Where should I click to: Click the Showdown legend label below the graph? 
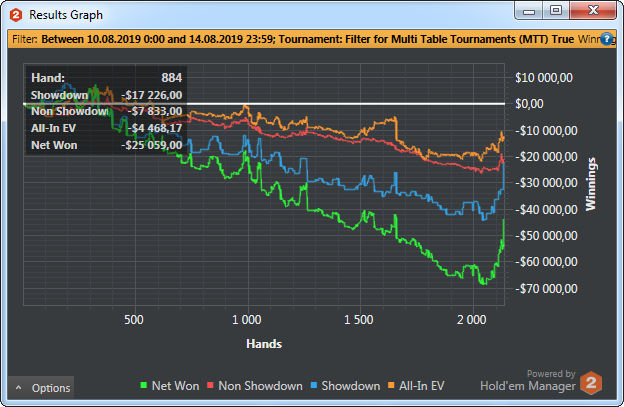click(x=351, y=386)
